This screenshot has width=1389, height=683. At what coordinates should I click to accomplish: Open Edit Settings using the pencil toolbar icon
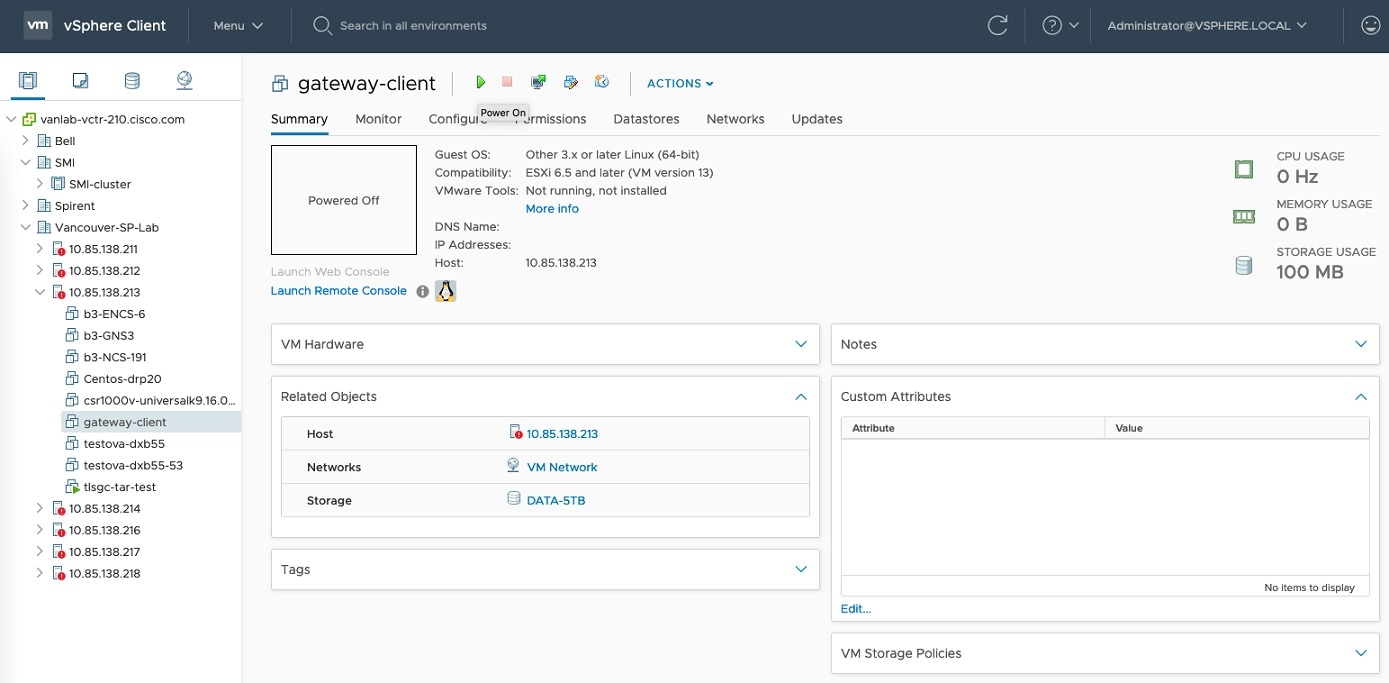[x=571, y=83]
